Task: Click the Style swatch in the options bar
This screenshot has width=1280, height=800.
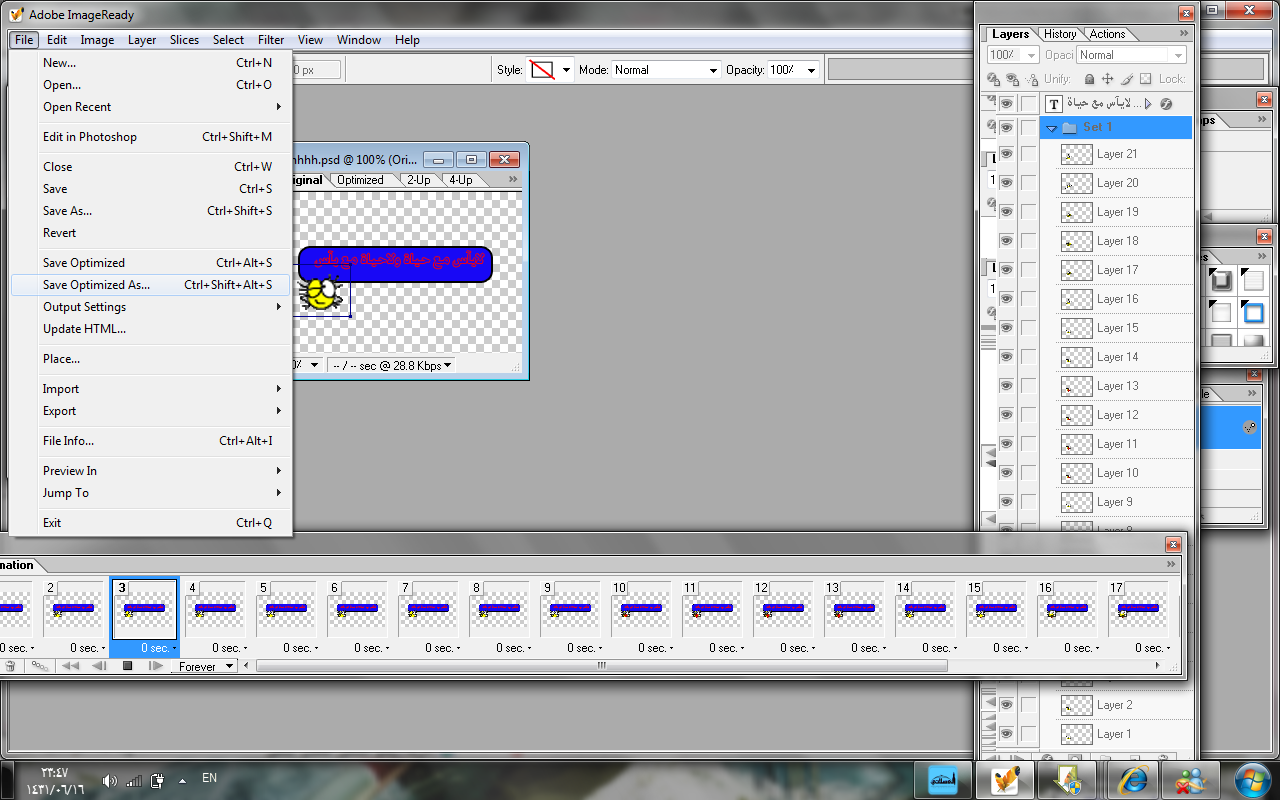Action: coord(542,70)
